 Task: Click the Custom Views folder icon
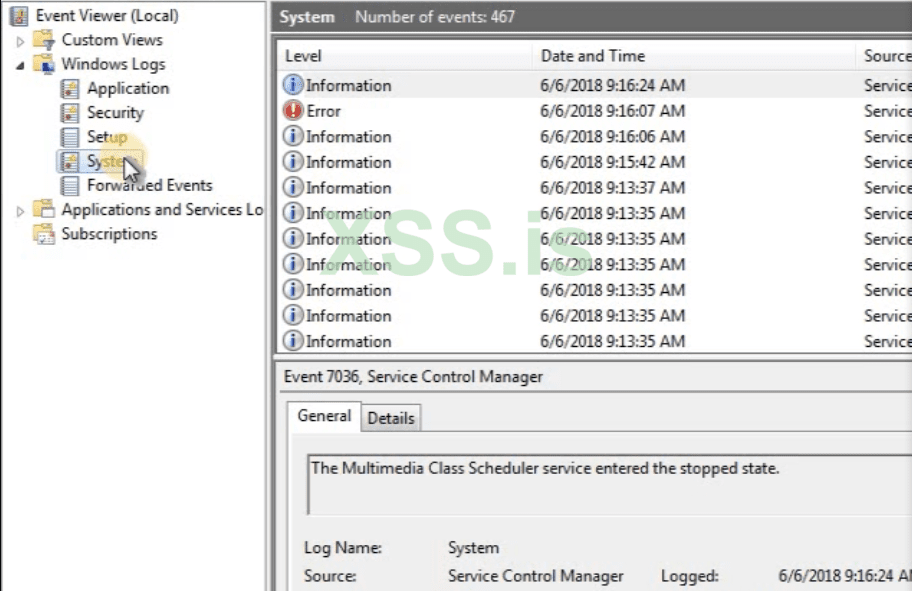click(44, 40)
